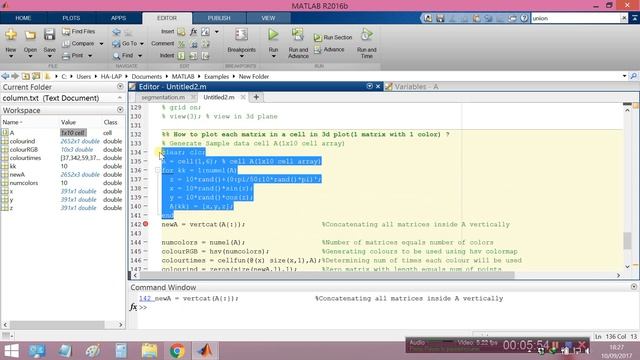This screenshot has width=640, height=360.
Task: Click Run and Time icon
Action: pos(367,35)
